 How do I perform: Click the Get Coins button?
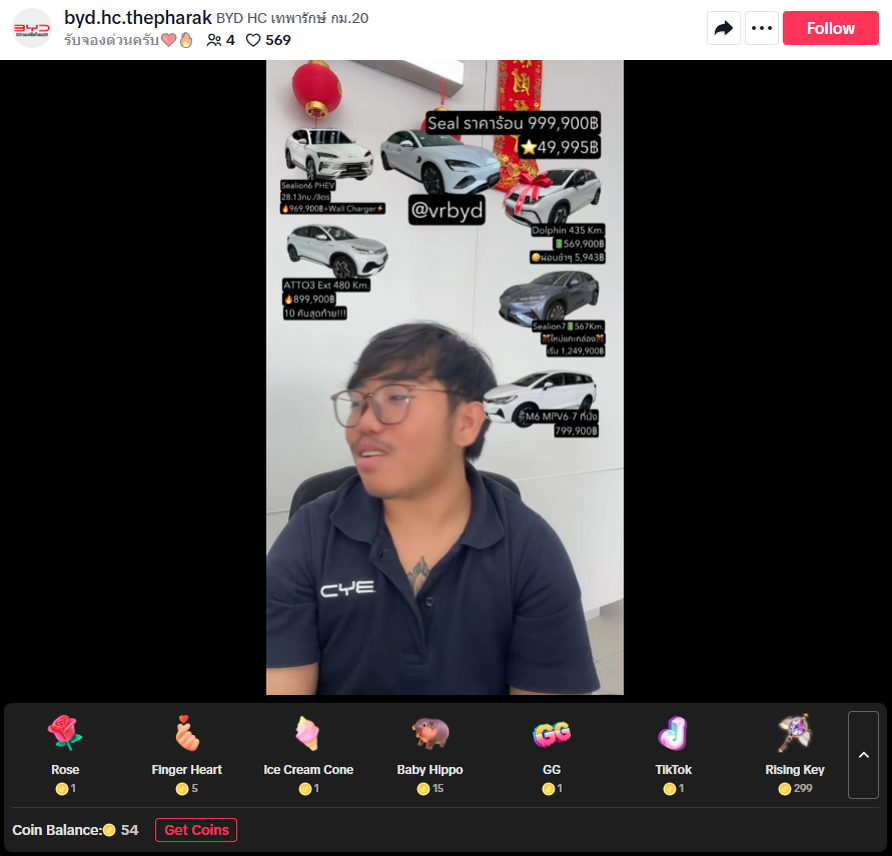196,830
